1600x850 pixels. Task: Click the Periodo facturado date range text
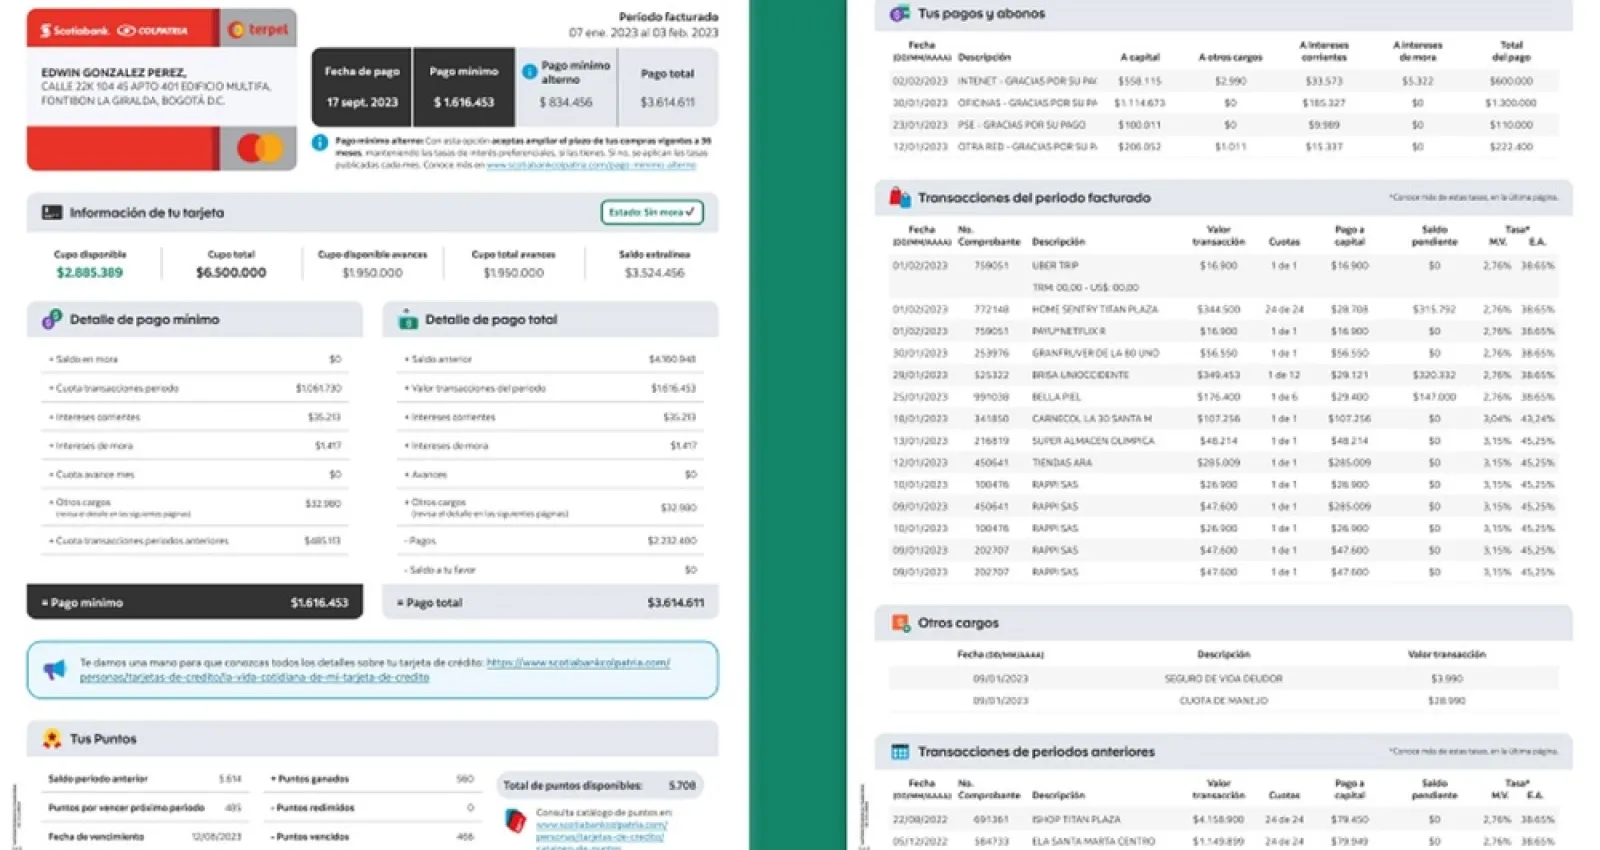coord(644,32)
